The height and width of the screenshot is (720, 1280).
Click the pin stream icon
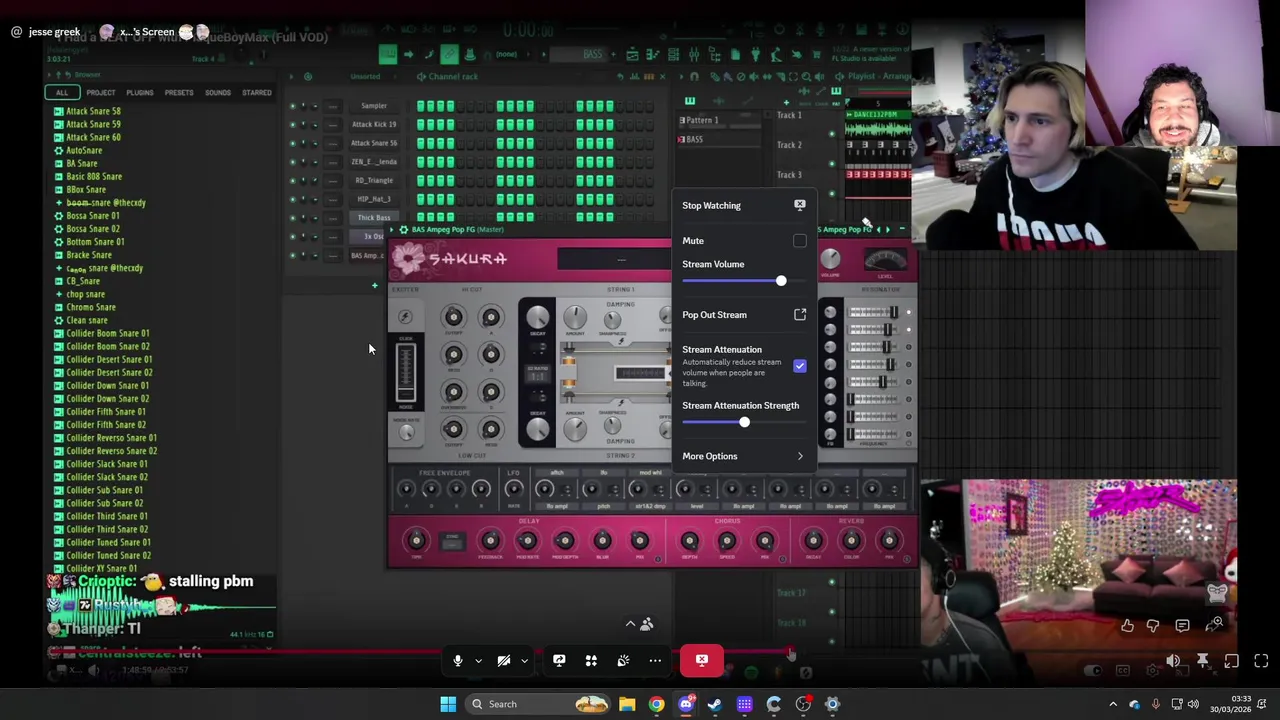[x=1202, y=661]
